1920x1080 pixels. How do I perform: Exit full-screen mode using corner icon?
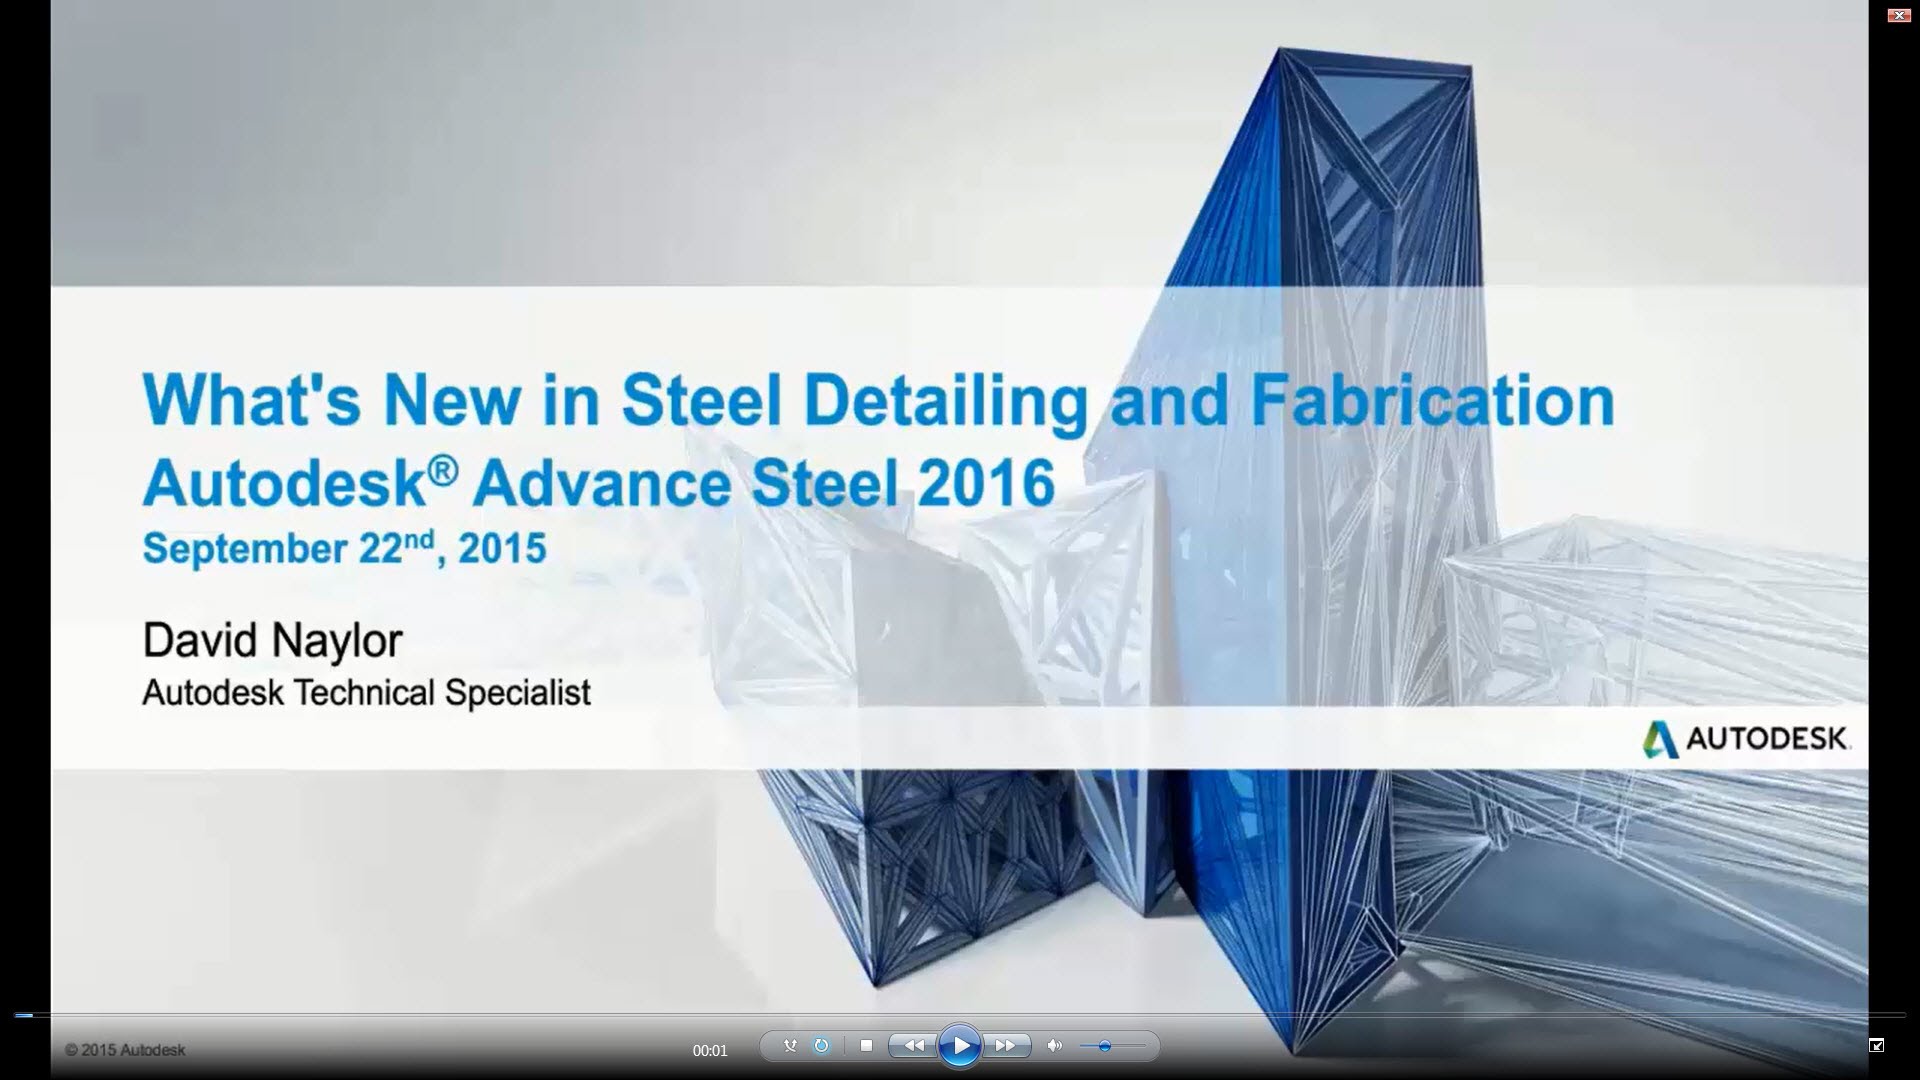[x=1877, y=1045]
